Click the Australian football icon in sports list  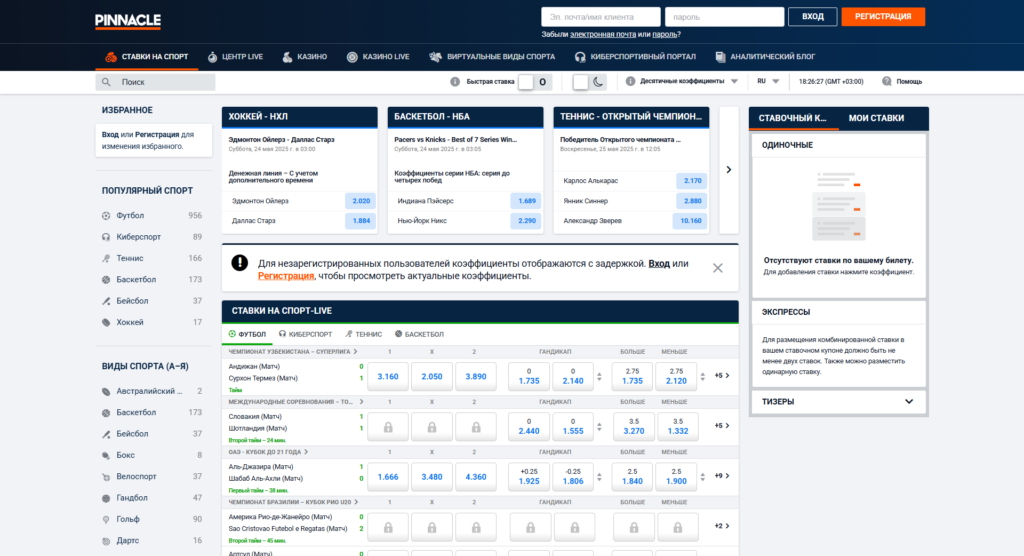[x=106, y=391]
